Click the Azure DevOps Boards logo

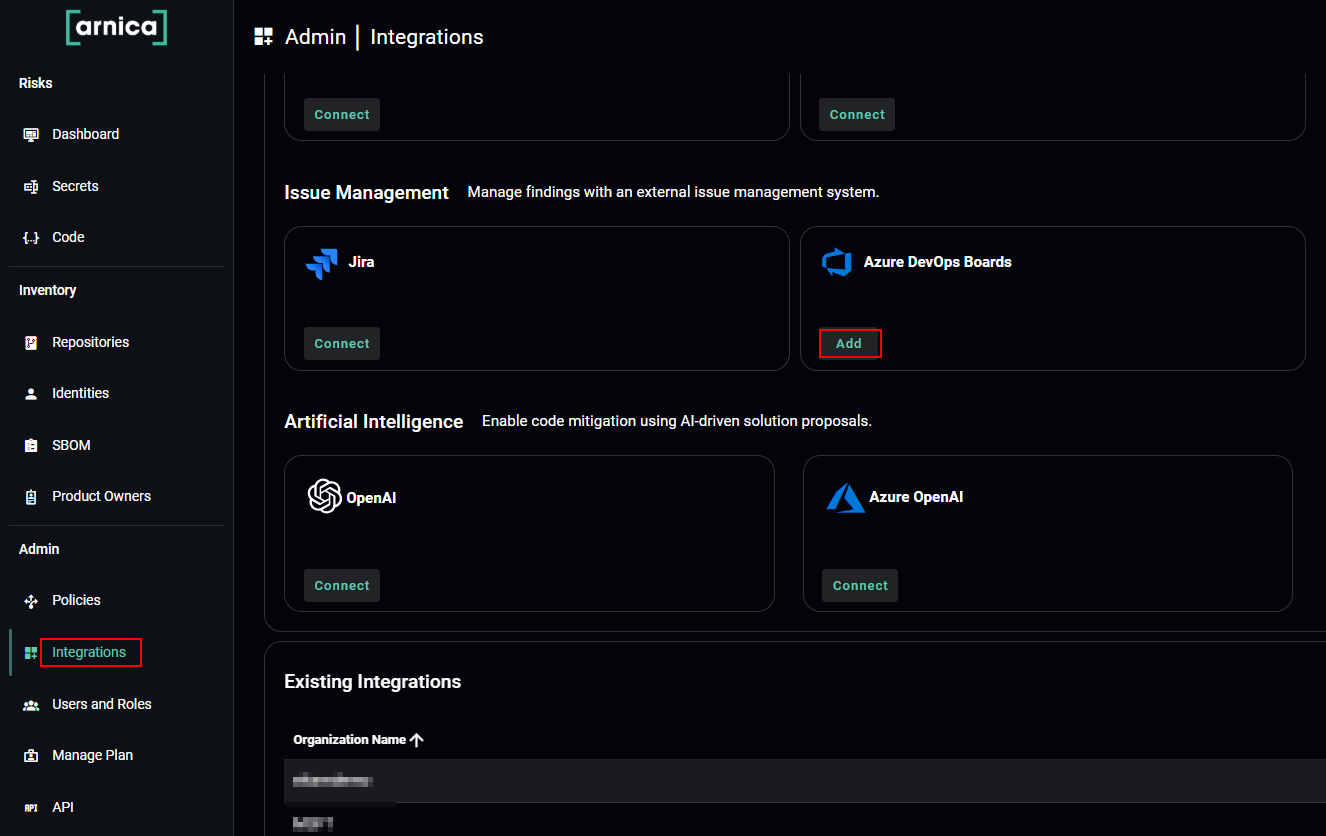click(x=836, y=263)
